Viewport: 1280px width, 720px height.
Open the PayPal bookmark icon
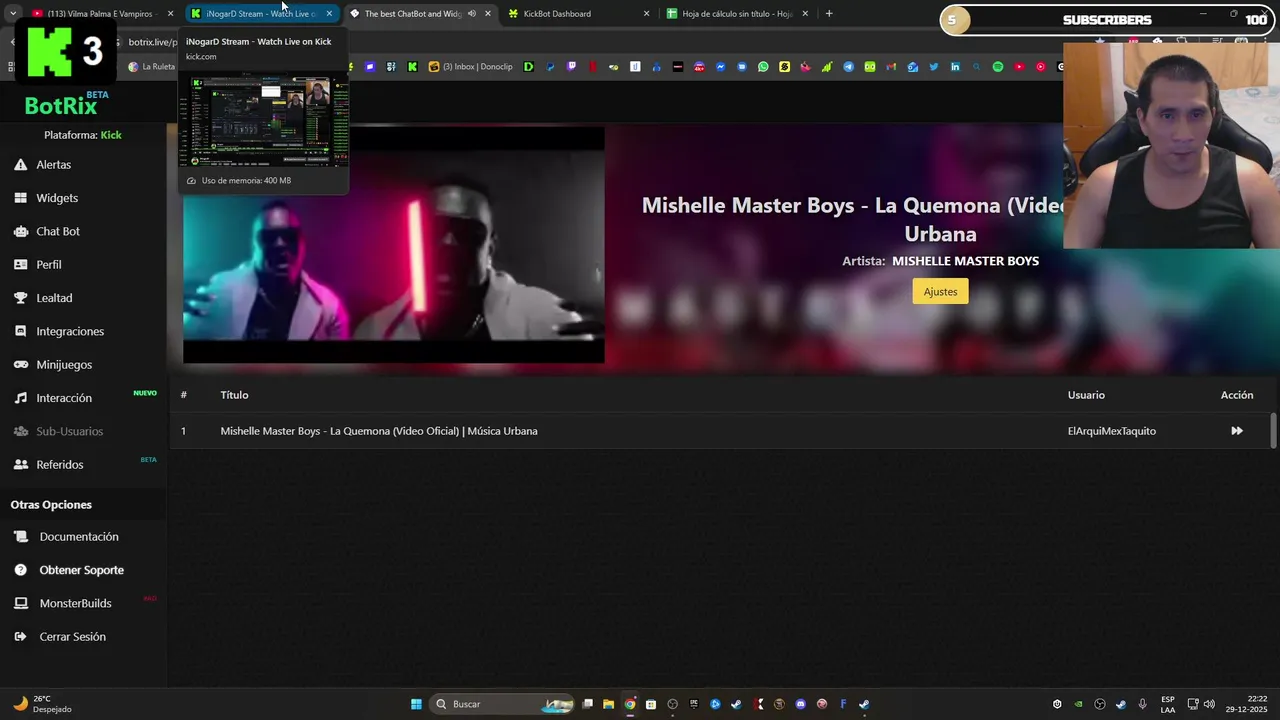(550, 67)
